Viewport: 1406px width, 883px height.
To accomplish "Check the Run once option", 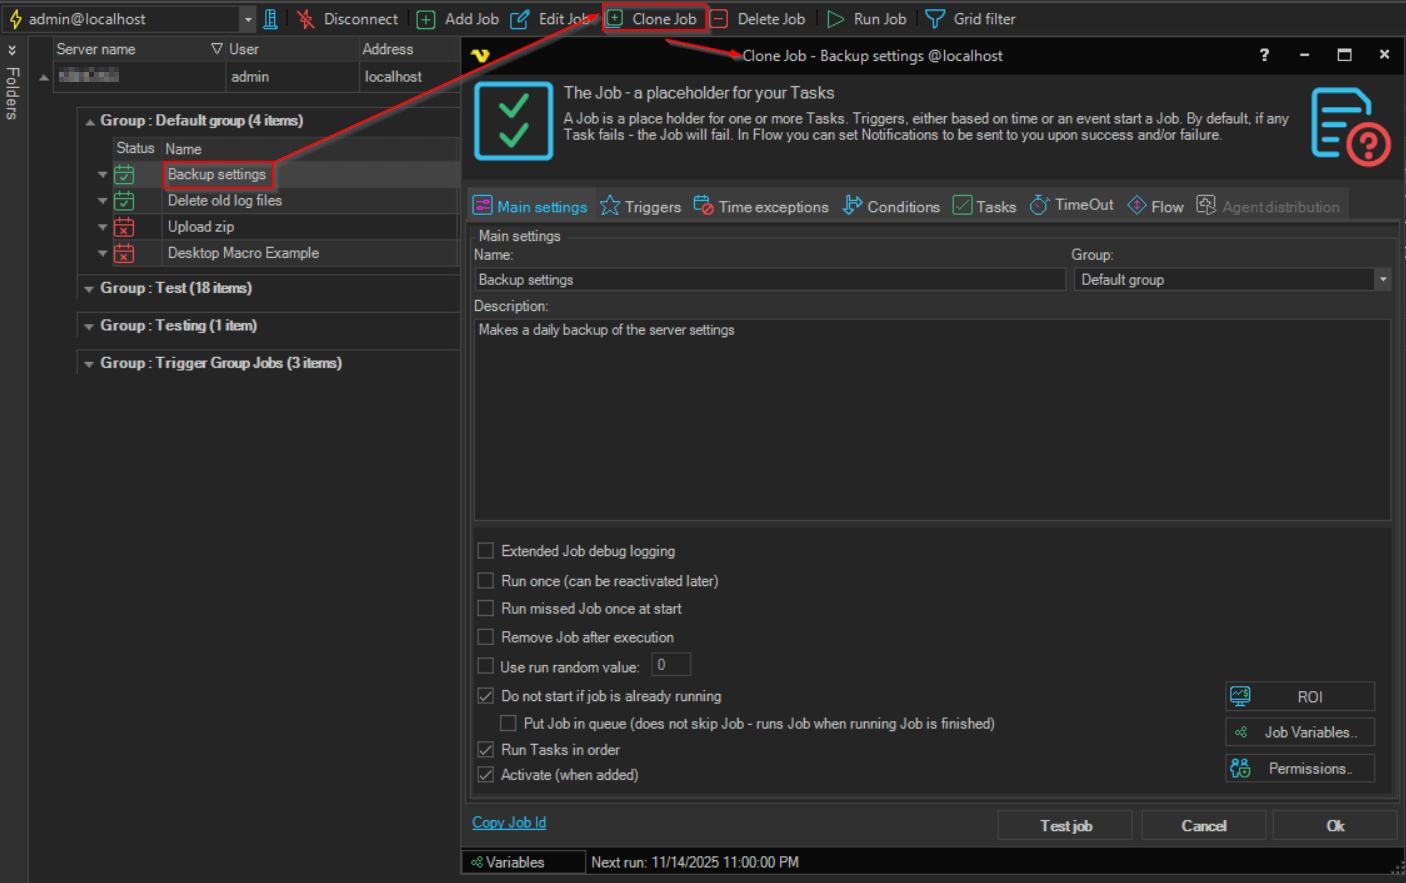I will (486, 581).
